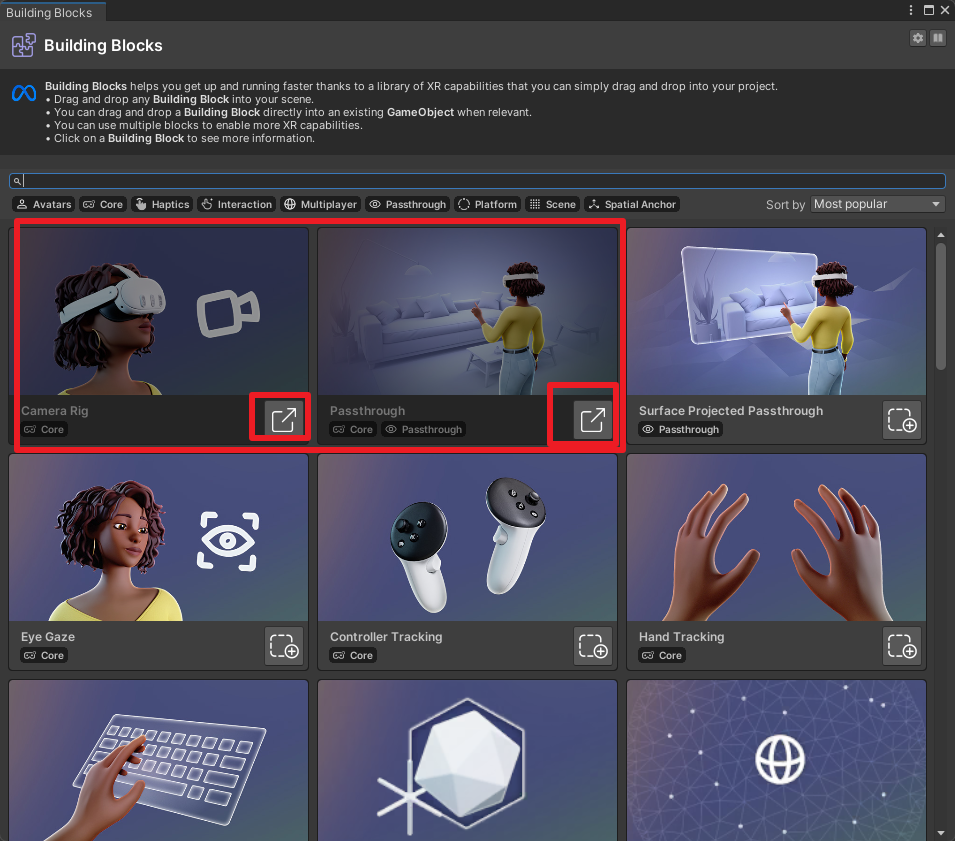Screen dimensions: 955x841
Task: Click the Passthrough block thumbnail
Action: point(467,312)
